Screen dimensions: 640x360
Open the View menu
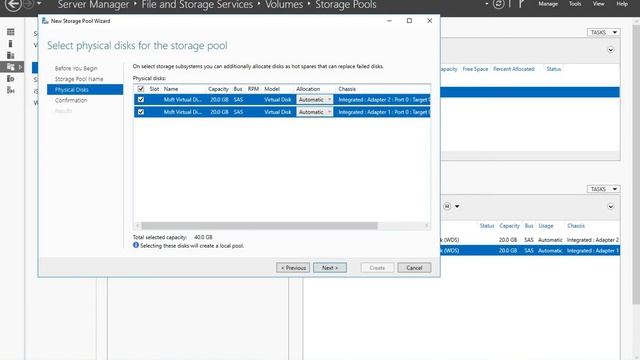pyautogui.click(x=598, y=4)
